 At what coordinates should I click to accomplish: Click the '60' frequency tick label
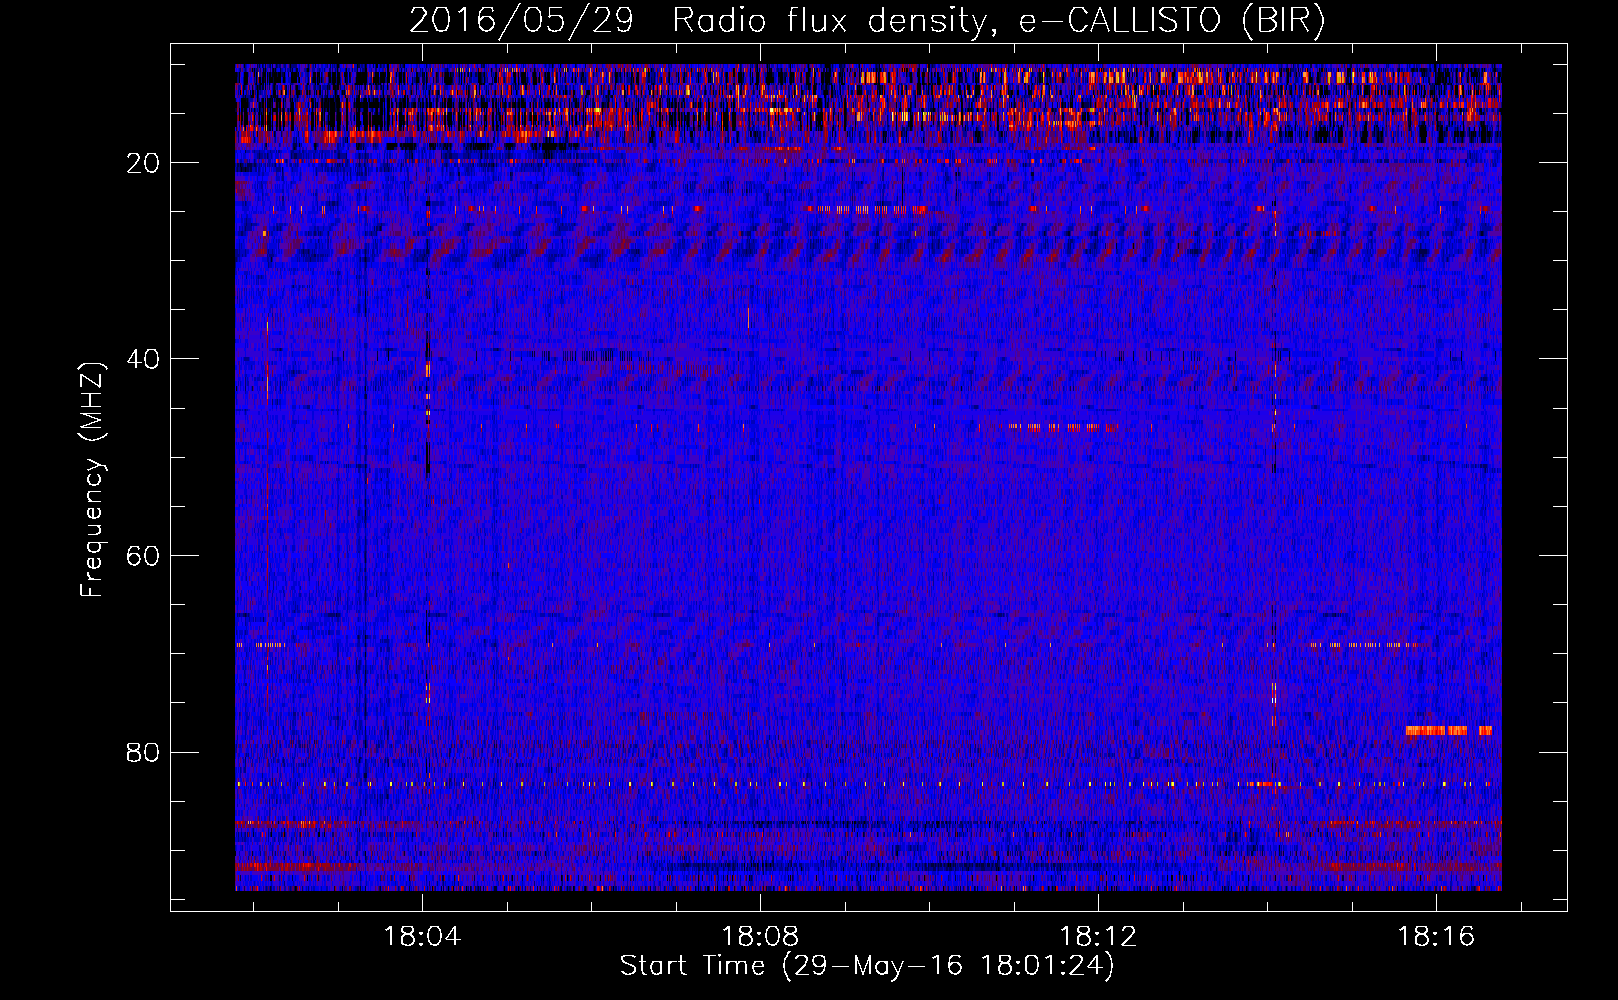pos(144,556)
